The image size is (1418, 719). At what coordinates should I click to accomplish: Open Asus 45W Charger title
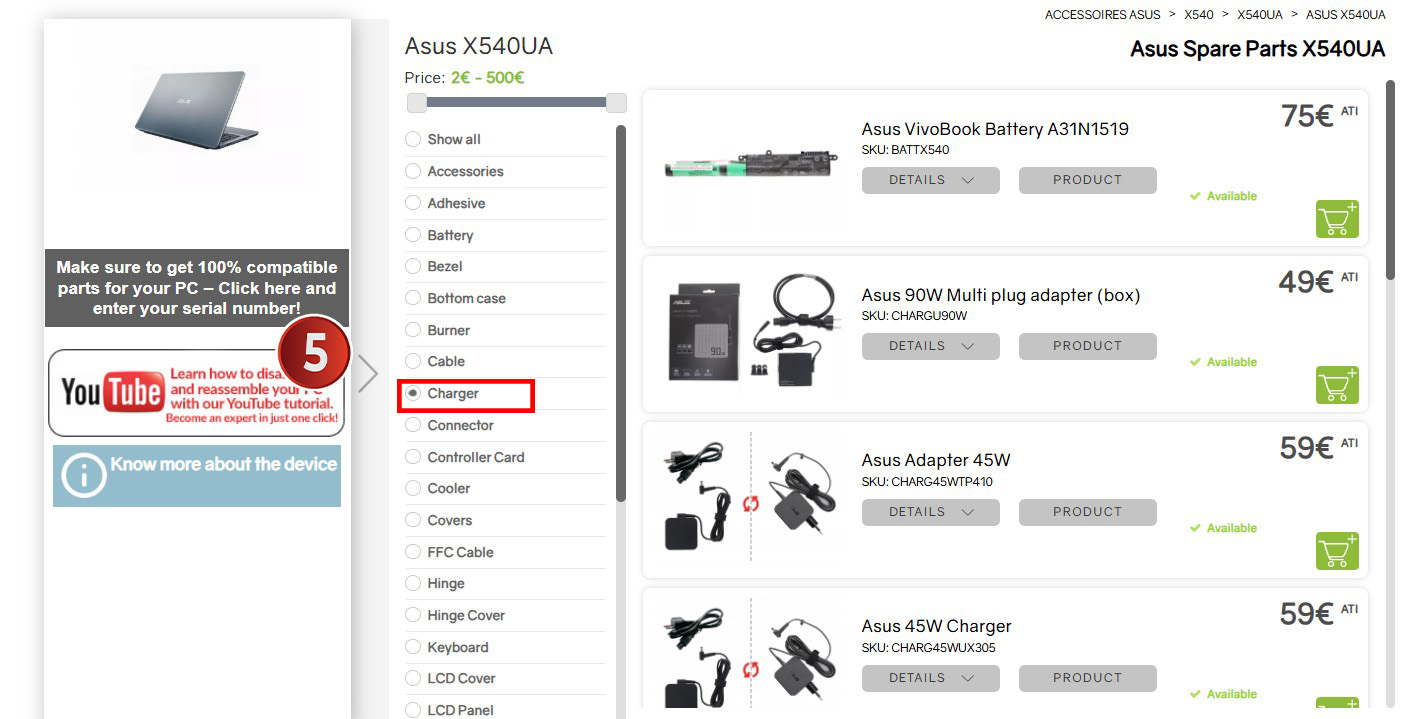(x=937, y=627)
